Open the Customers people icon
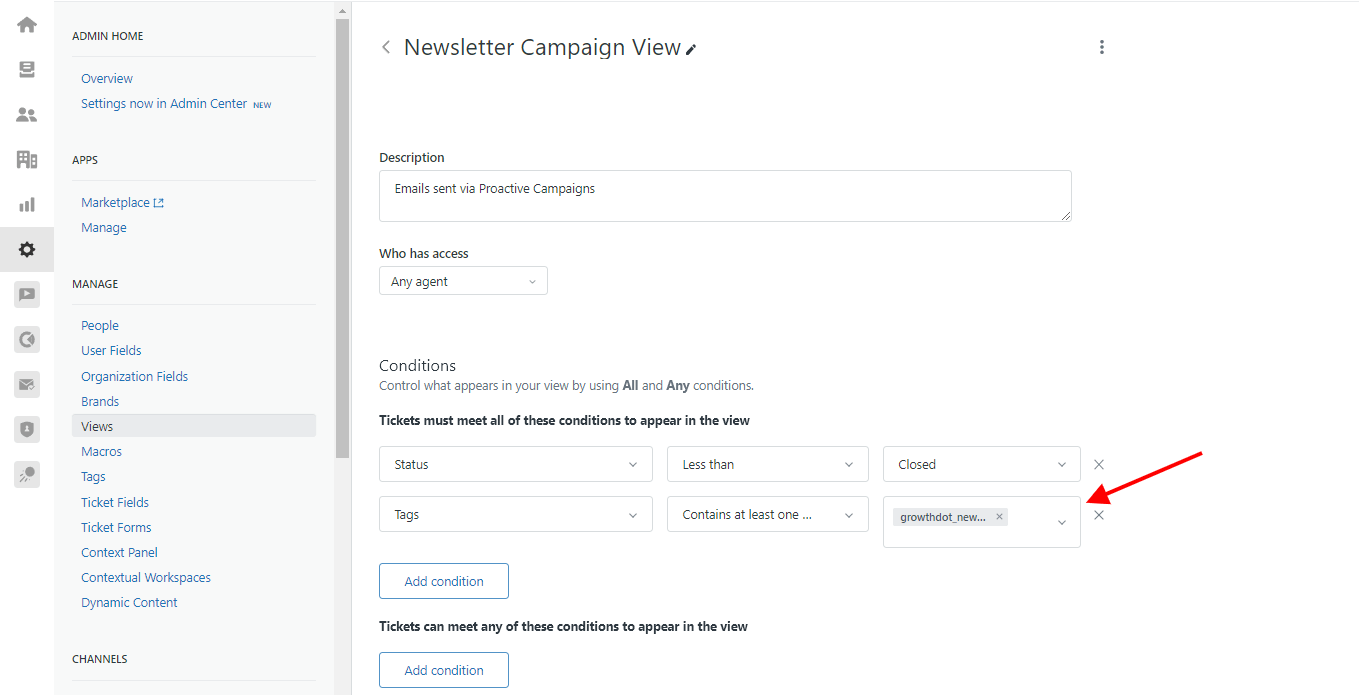 point(27,115)
